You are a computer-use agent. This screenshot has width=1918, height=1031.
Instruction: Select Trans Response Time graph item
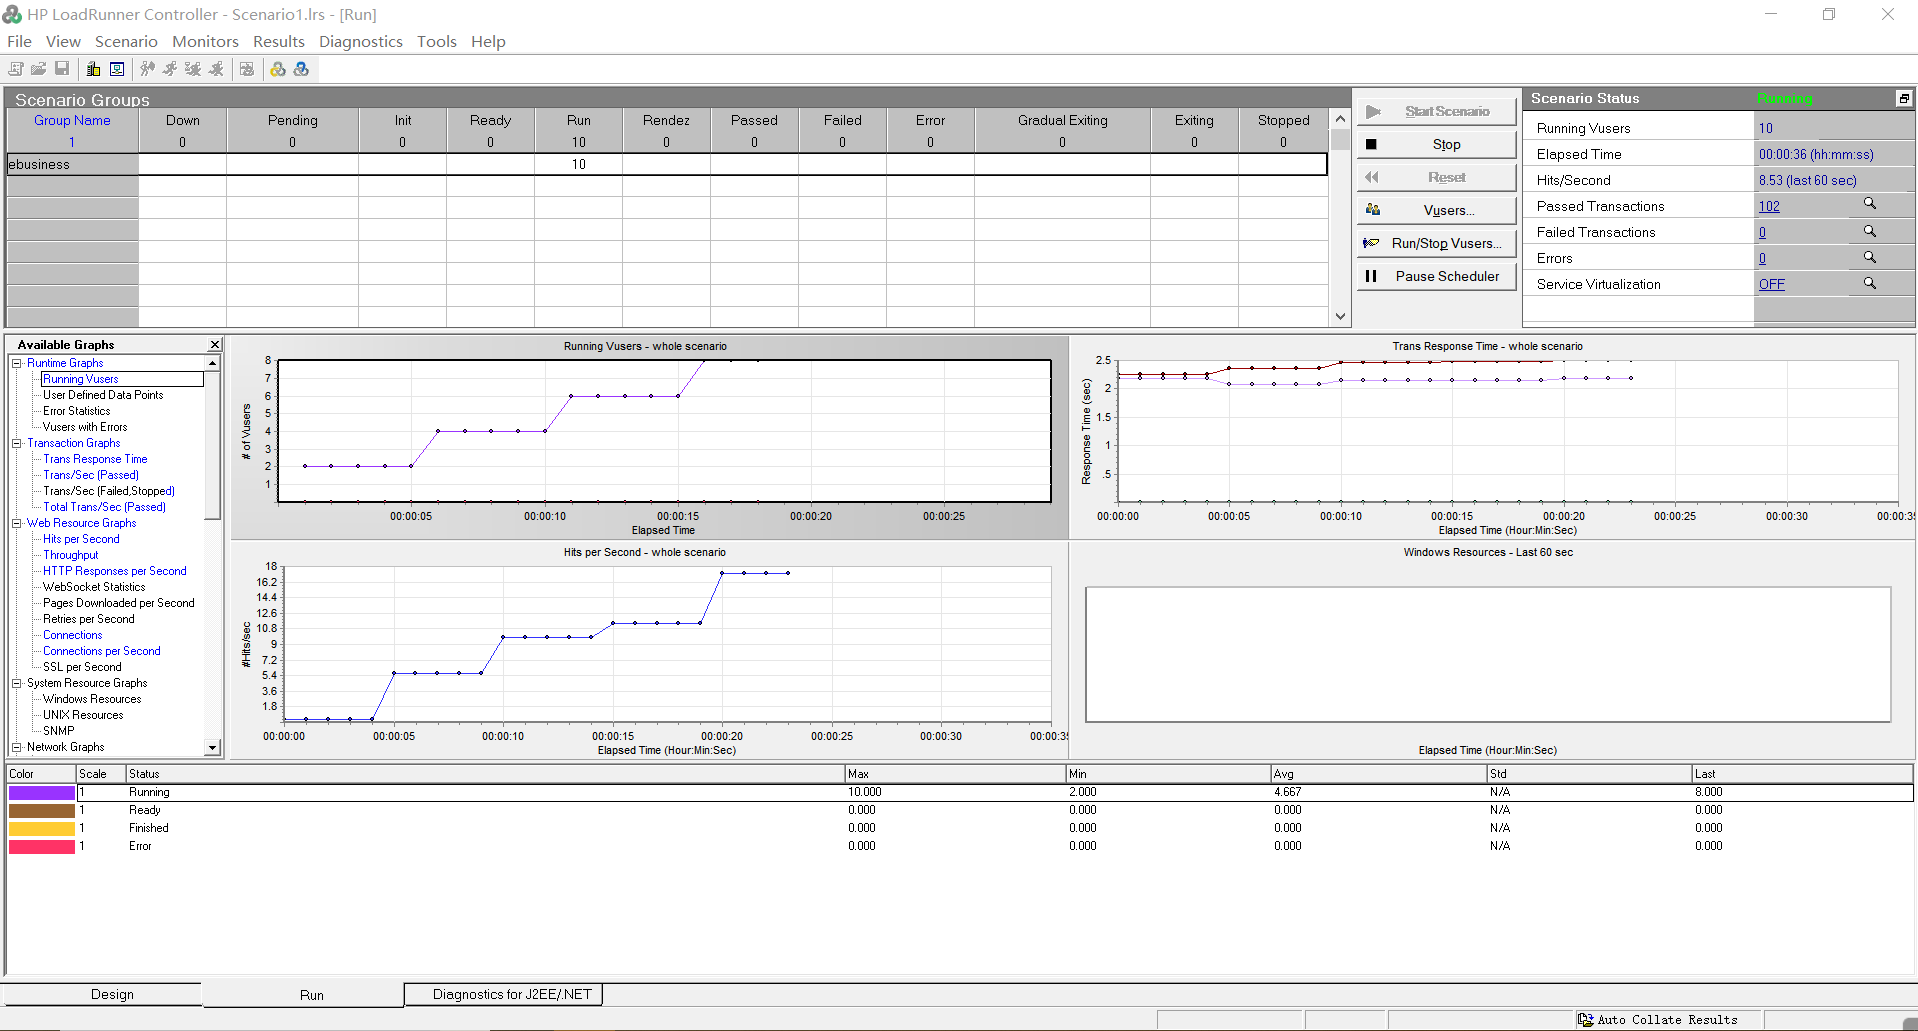pyautogui.click(x=95, y=459)
